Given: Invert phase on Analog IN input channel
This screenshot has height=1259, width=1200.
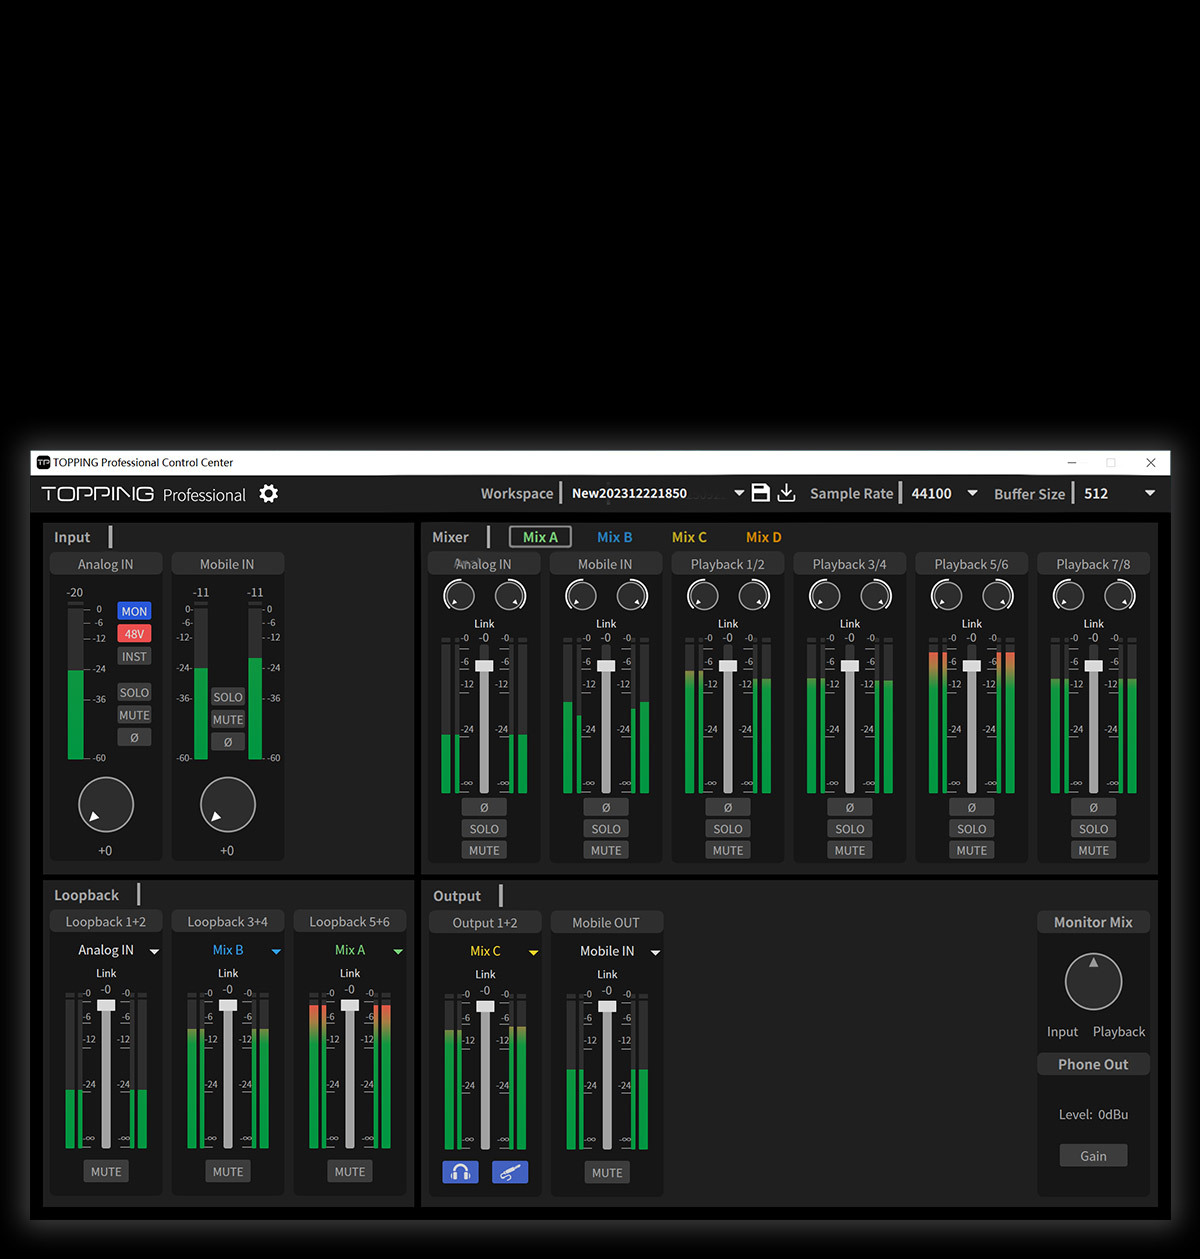Looking at the screenshot, I should click(x=134, y=738).
